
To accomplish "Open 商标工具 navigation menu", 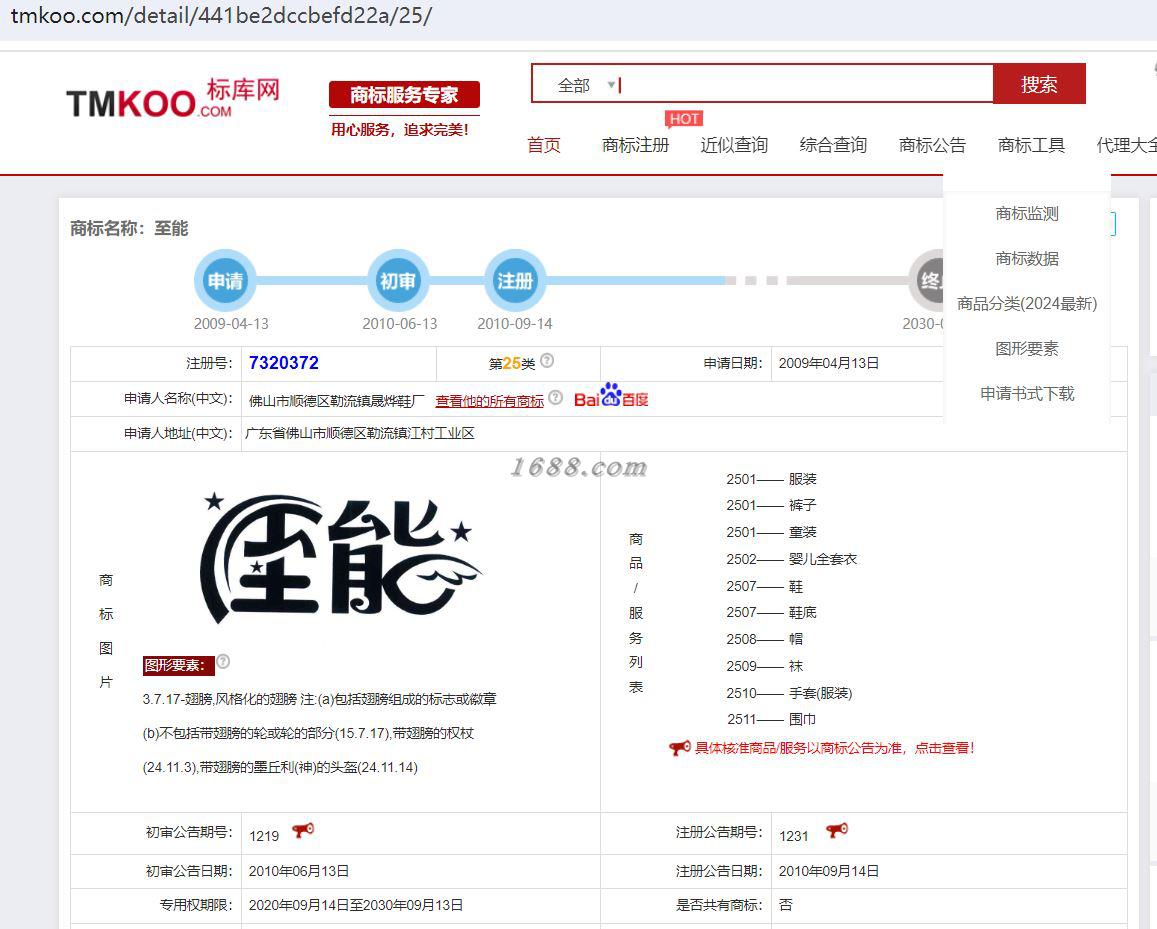I will click(1031, 145).
